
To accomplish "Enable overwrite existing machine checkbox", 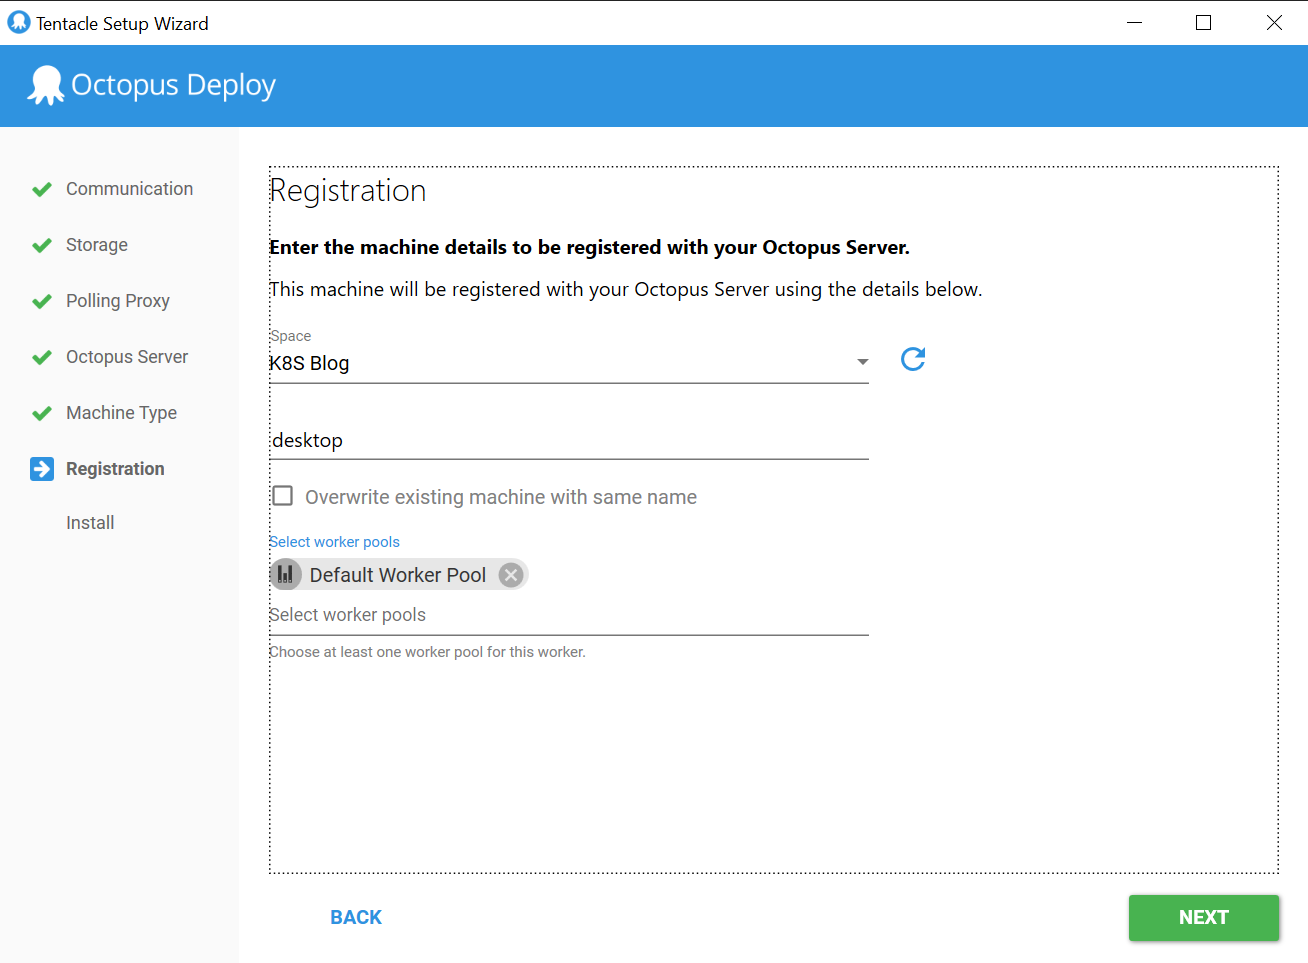I will (x=283, y=497).
